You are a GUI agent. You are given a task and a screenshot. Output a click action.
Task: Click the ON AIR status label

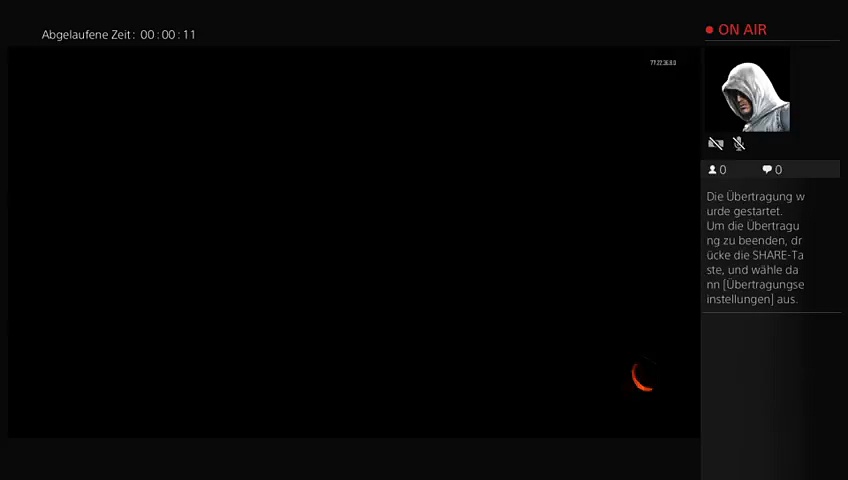(x=742, y=30)
